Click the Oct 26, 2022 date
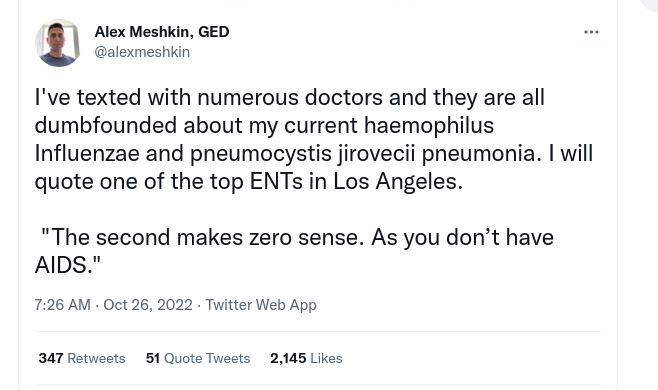 click(148, 305)
